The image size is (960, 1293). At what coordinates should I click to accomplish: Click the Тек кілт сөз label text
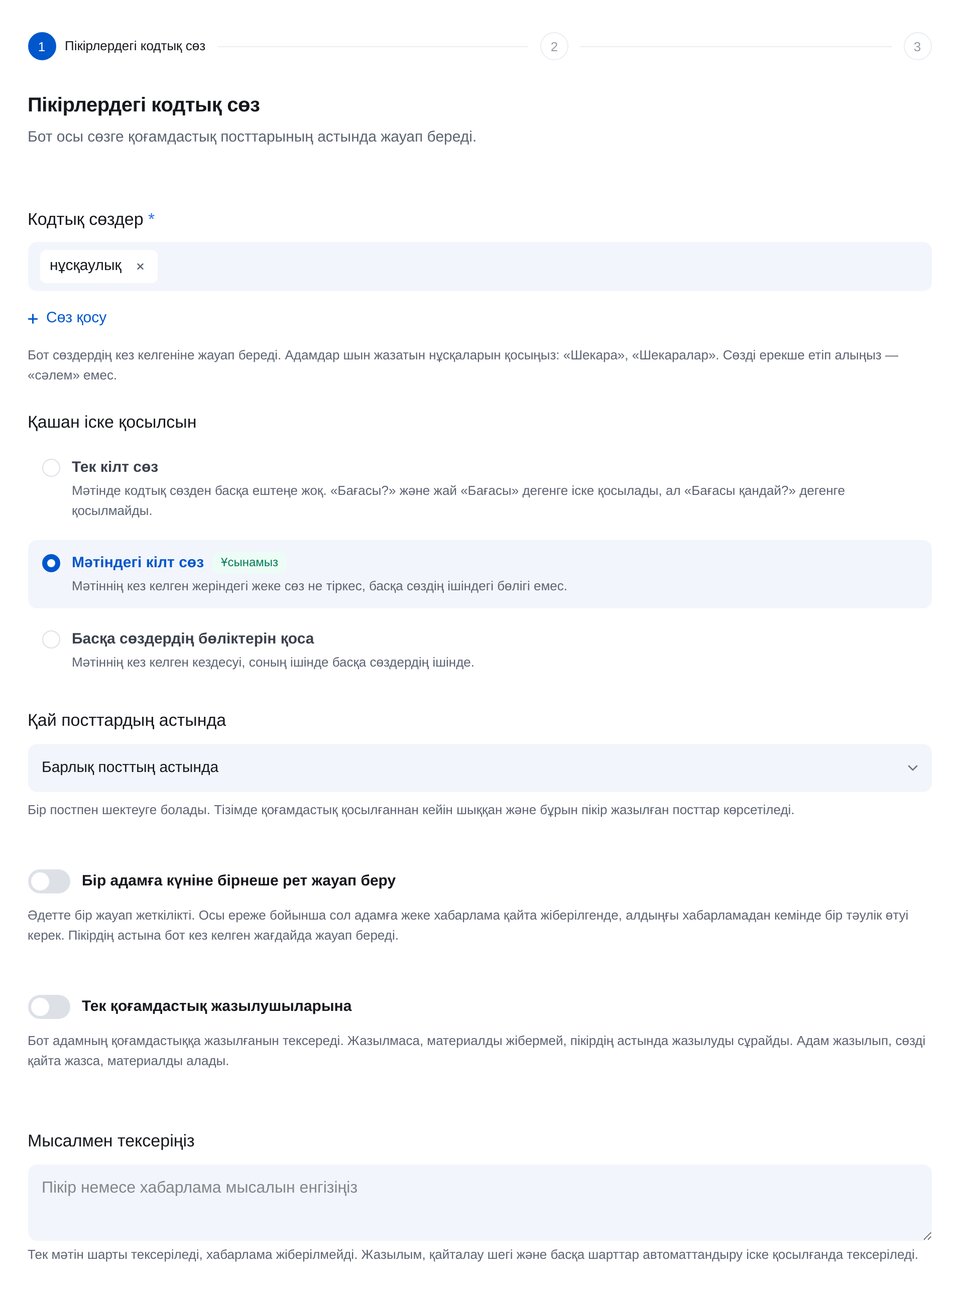pyautogui.click(x=115, y=467)
